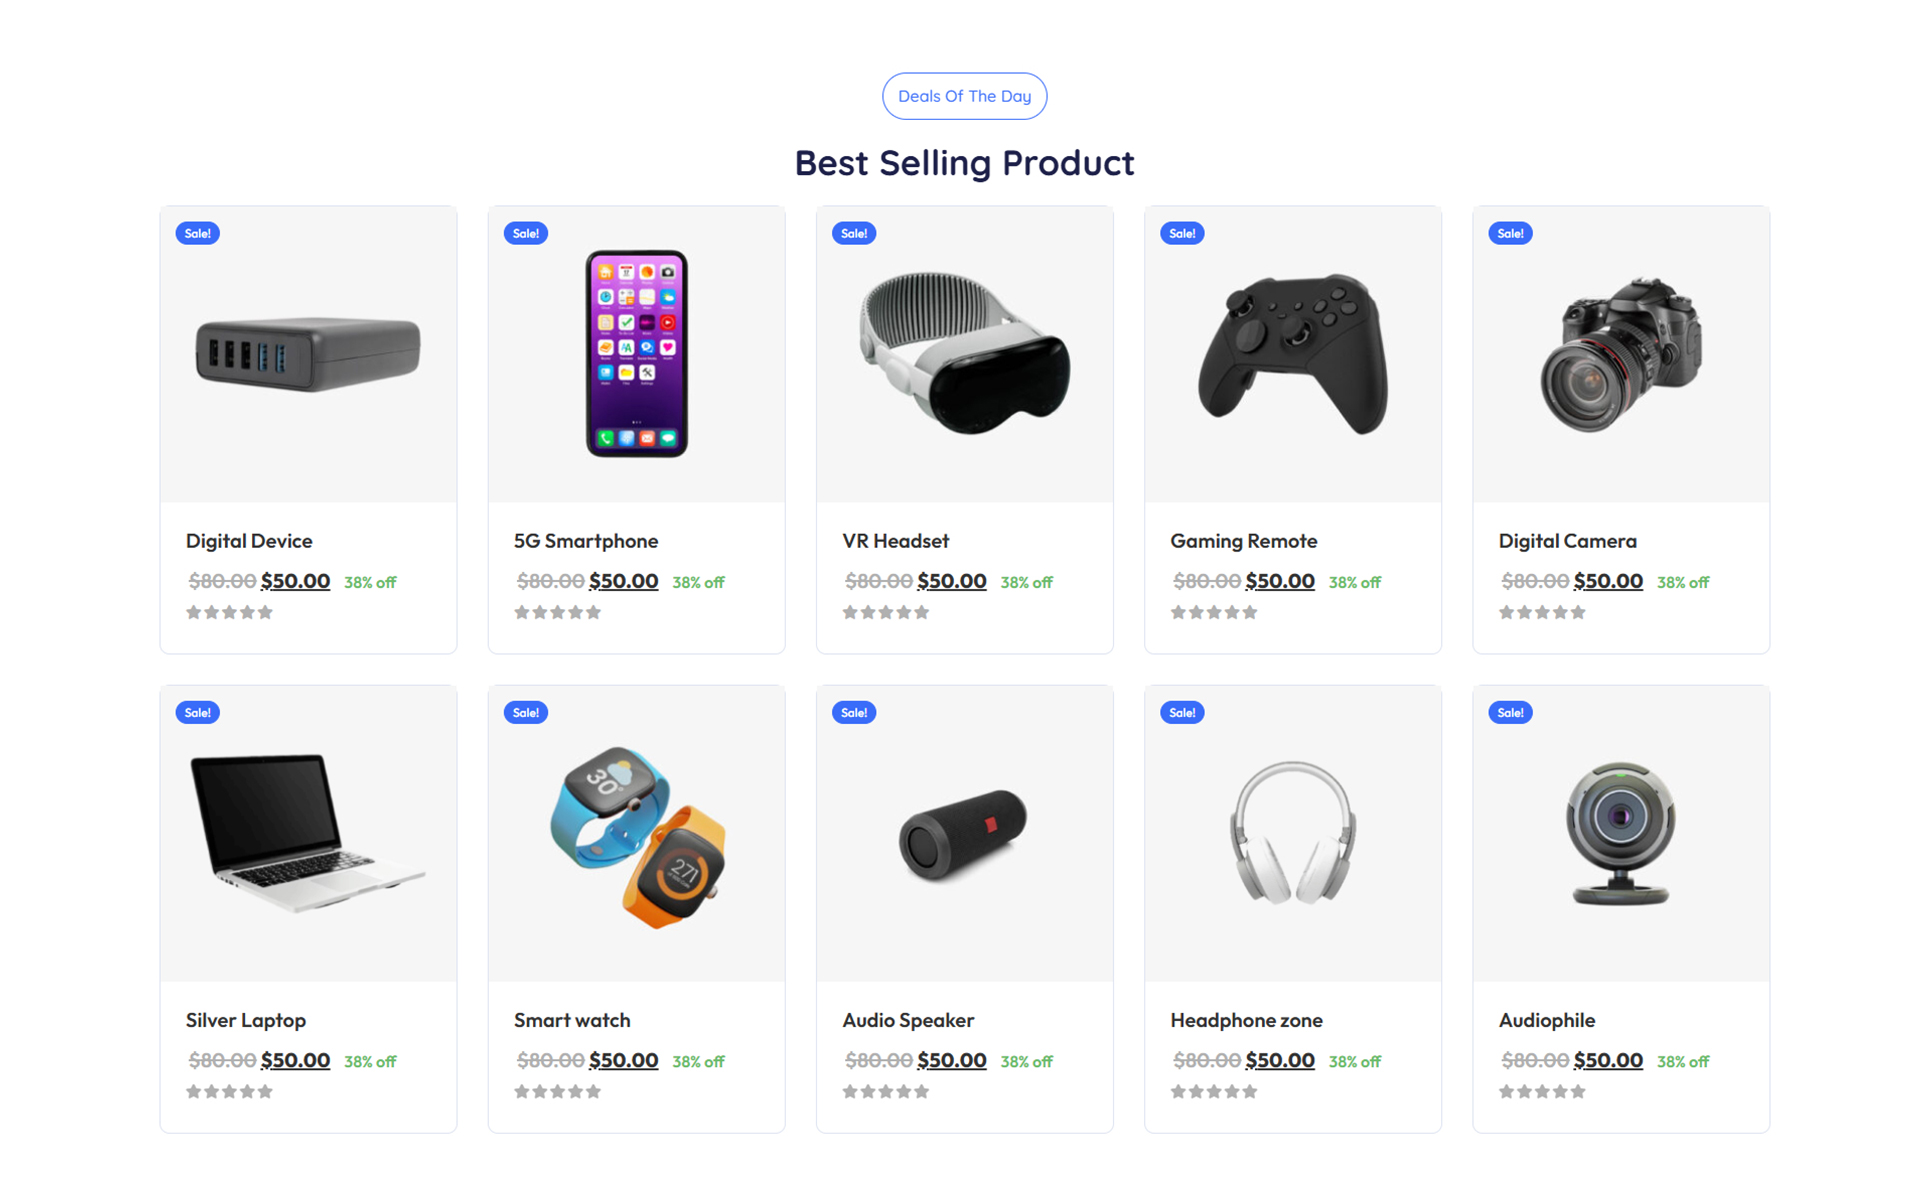Image resolution: width=1930 pixels, height=1200 pixels.
Task: Click the $50.00 price of 5G Smartphone
Action: 623,581
